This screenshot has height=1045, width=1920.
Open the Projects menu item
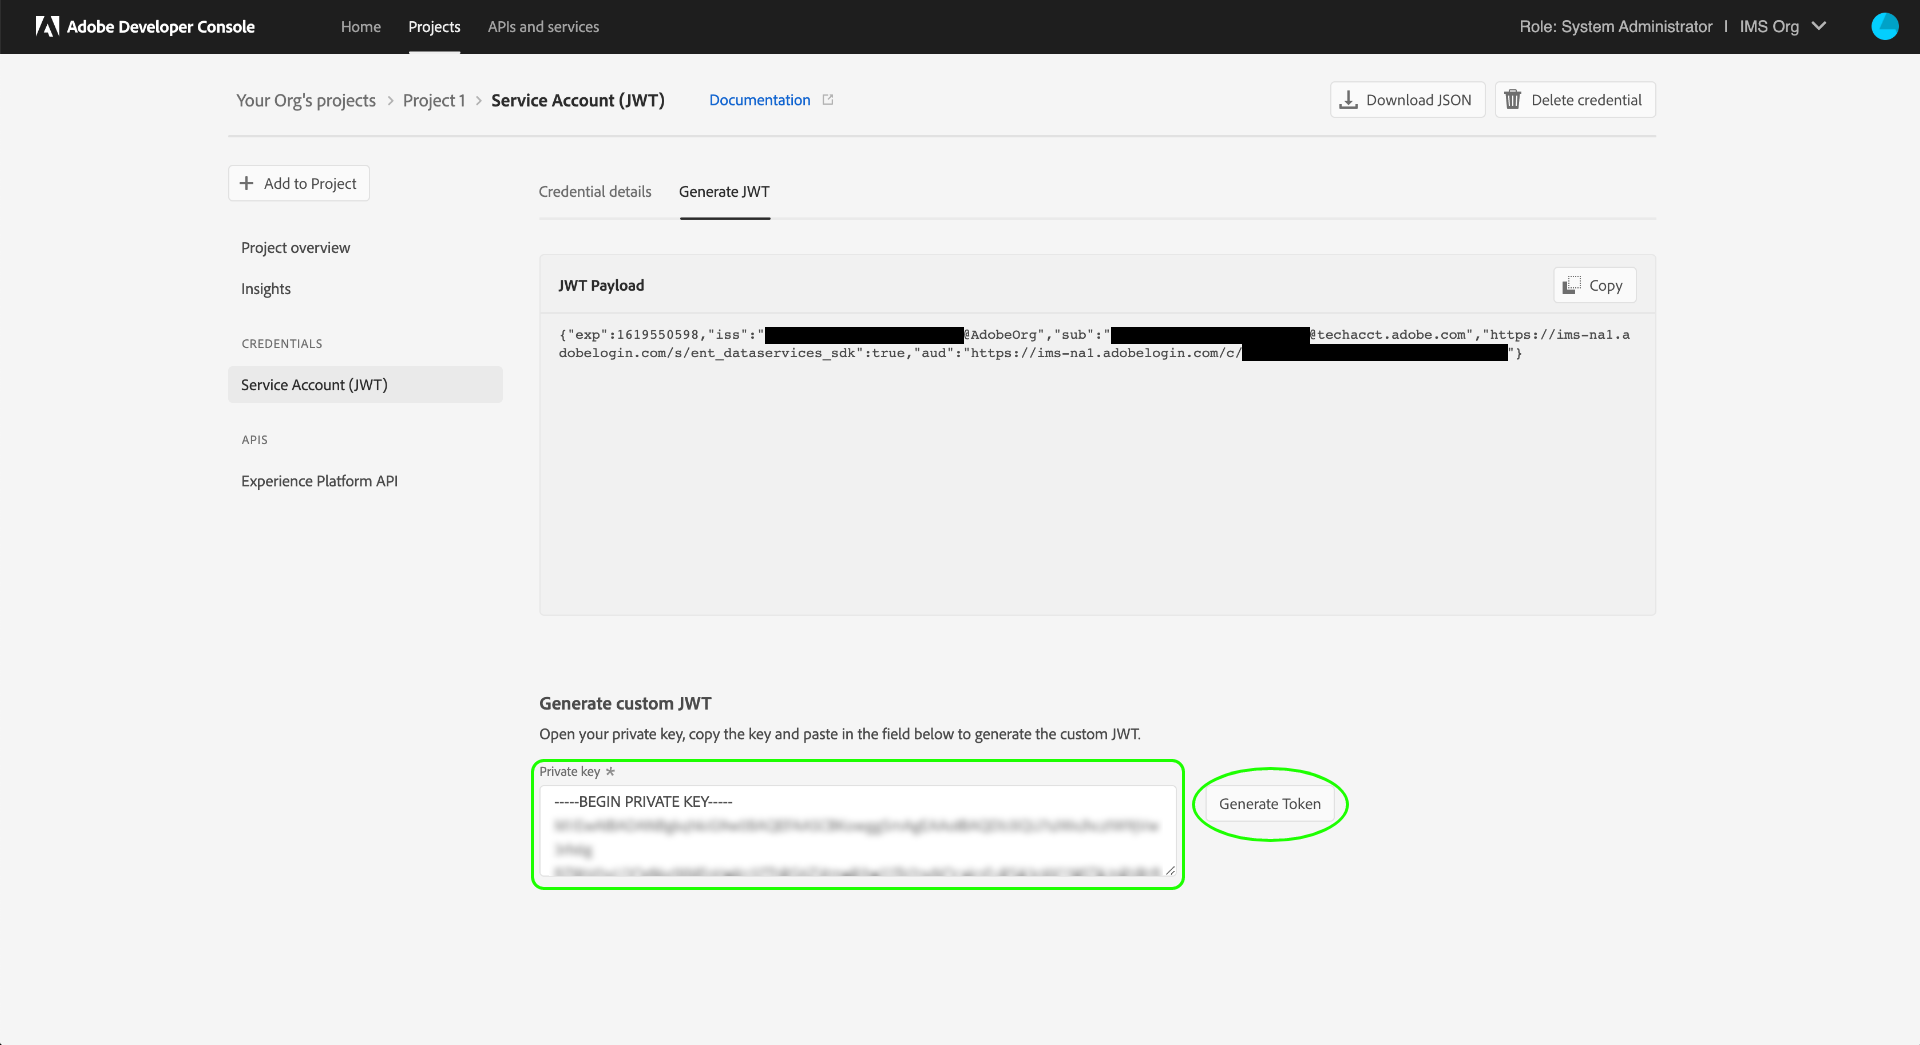pyautogui.click(x=434, y=27)
